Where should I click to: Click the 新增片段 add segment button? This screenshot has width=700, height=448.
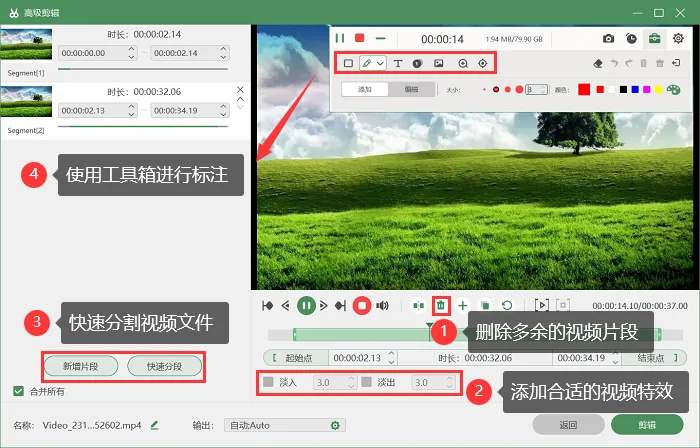(81, 366)
